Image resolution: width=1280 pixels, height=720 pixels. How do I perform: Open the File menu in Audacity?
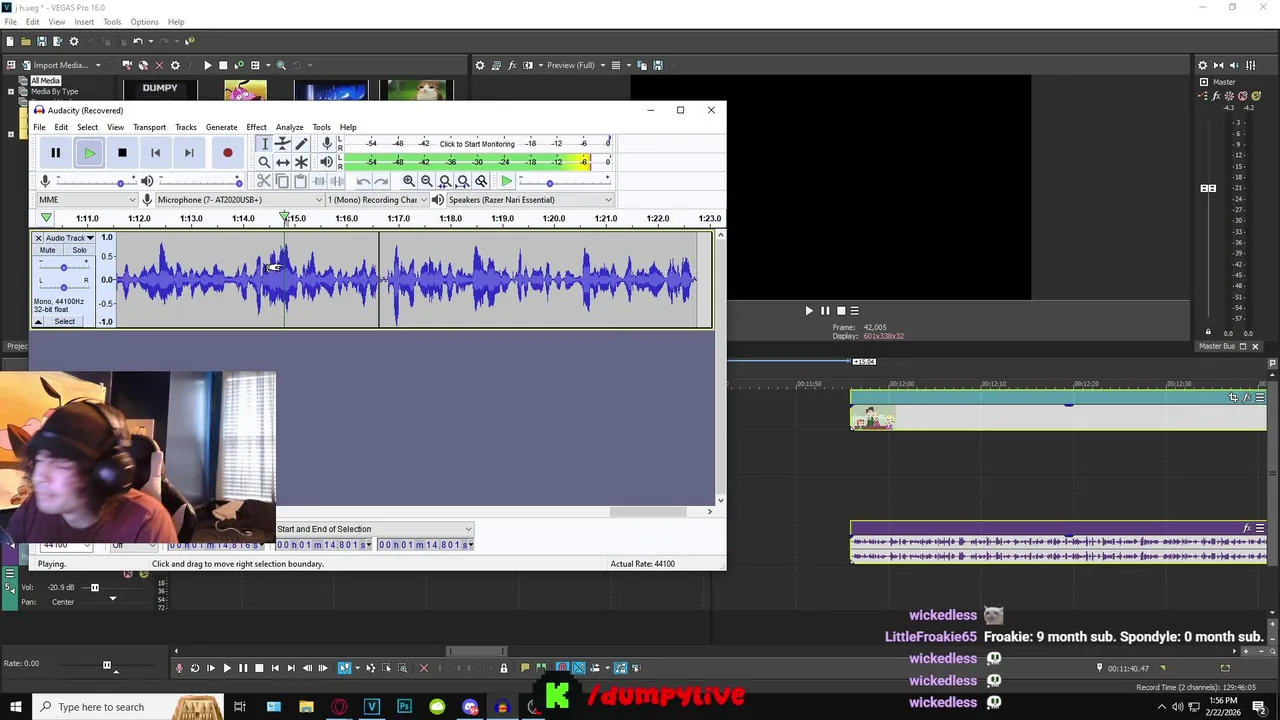coord(39,127)
